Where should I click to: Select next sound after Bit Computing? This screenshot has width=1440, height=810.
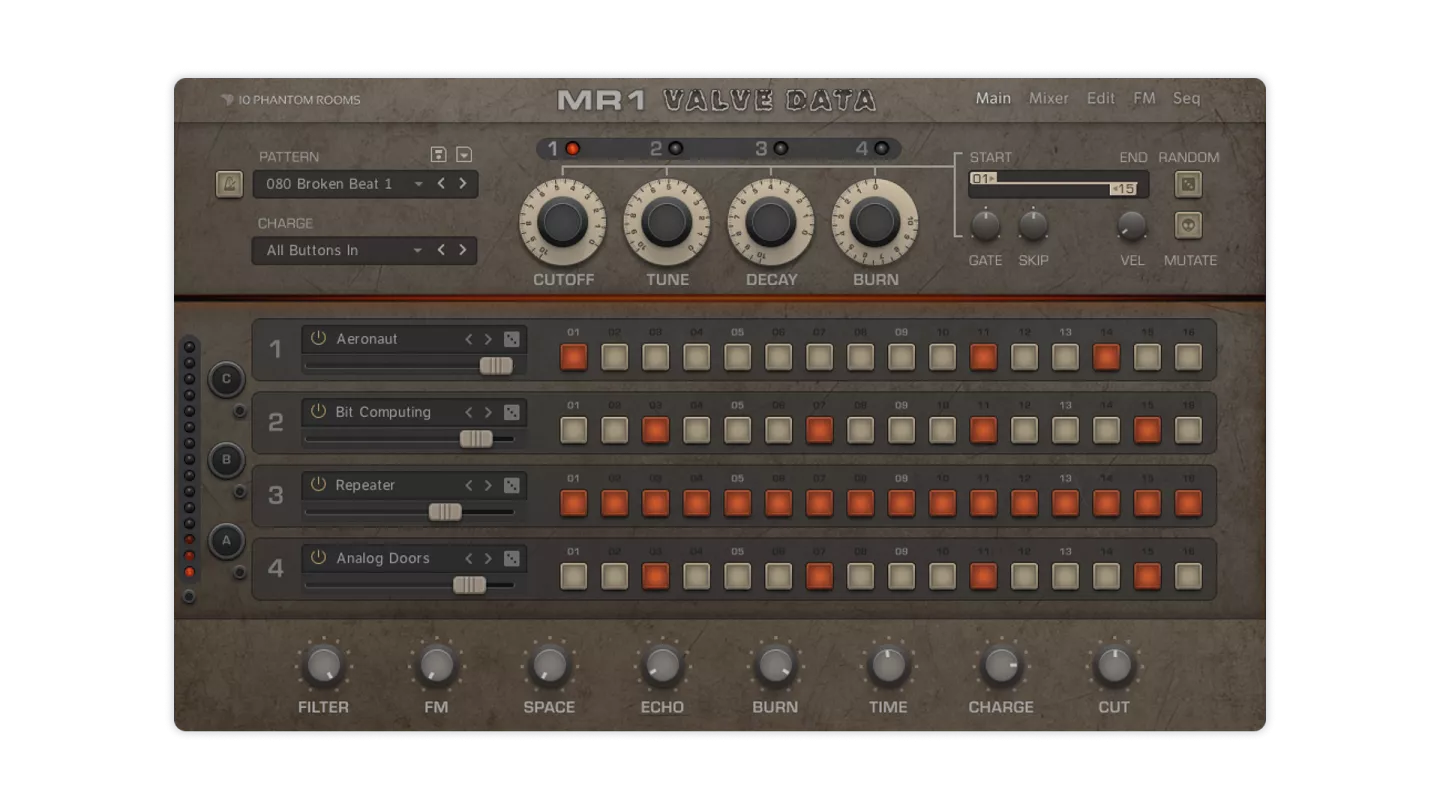[488, 412]
